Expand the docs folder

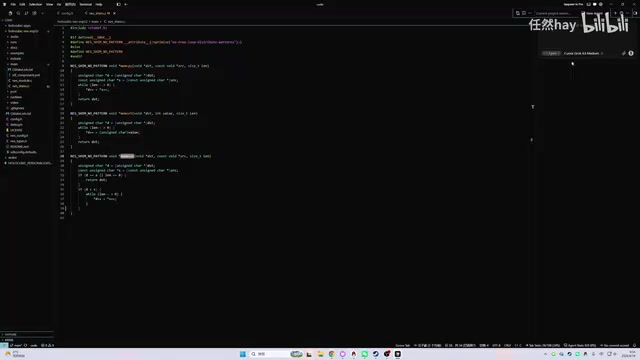[14, 48]
